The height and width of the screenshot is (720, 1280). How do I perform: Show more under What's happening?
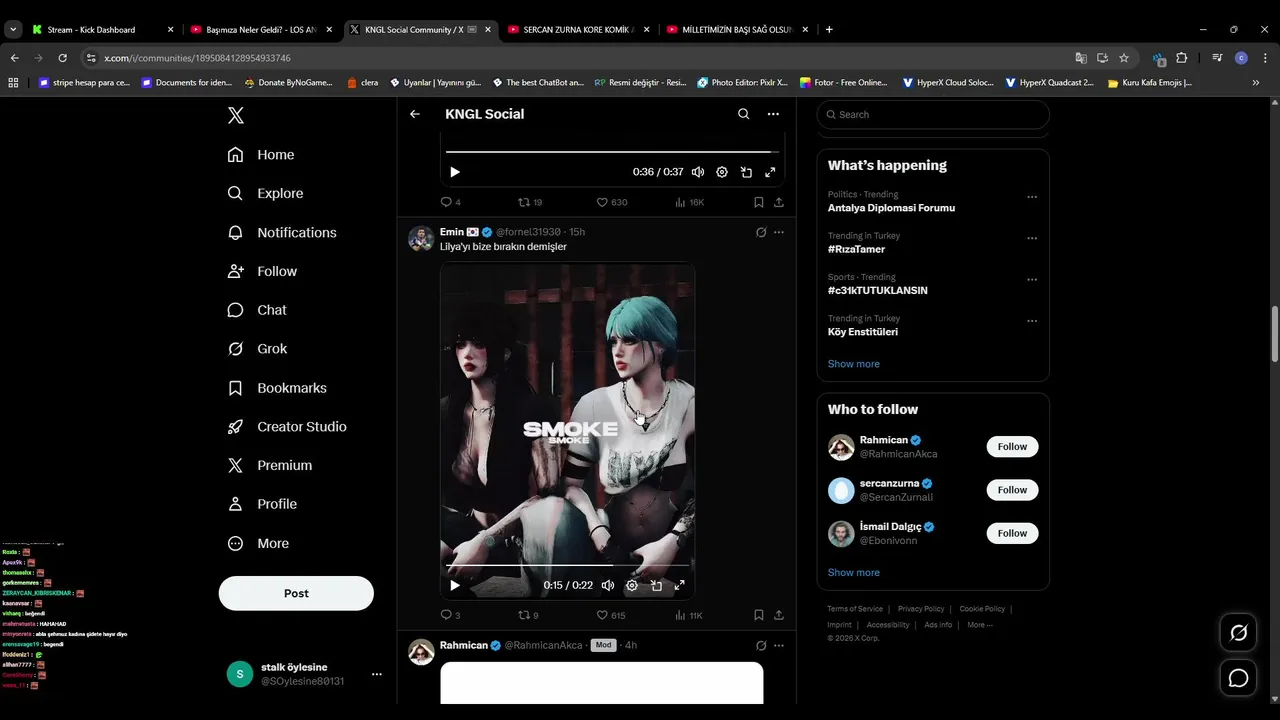click(x=854, y=364)
